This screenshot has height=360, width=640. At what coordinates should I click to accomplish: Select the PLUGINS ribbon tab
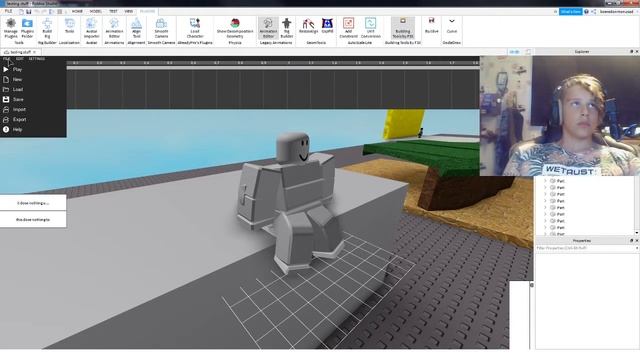click(147, 11)
